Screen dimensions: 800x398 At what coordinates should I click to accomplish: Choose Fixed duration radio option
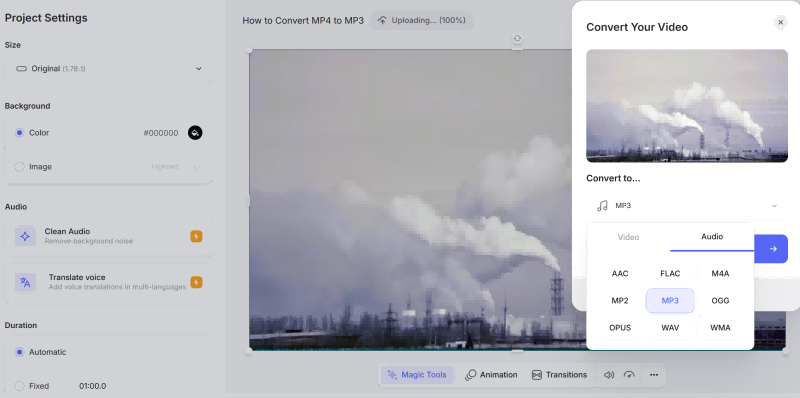tap(19, 386)
